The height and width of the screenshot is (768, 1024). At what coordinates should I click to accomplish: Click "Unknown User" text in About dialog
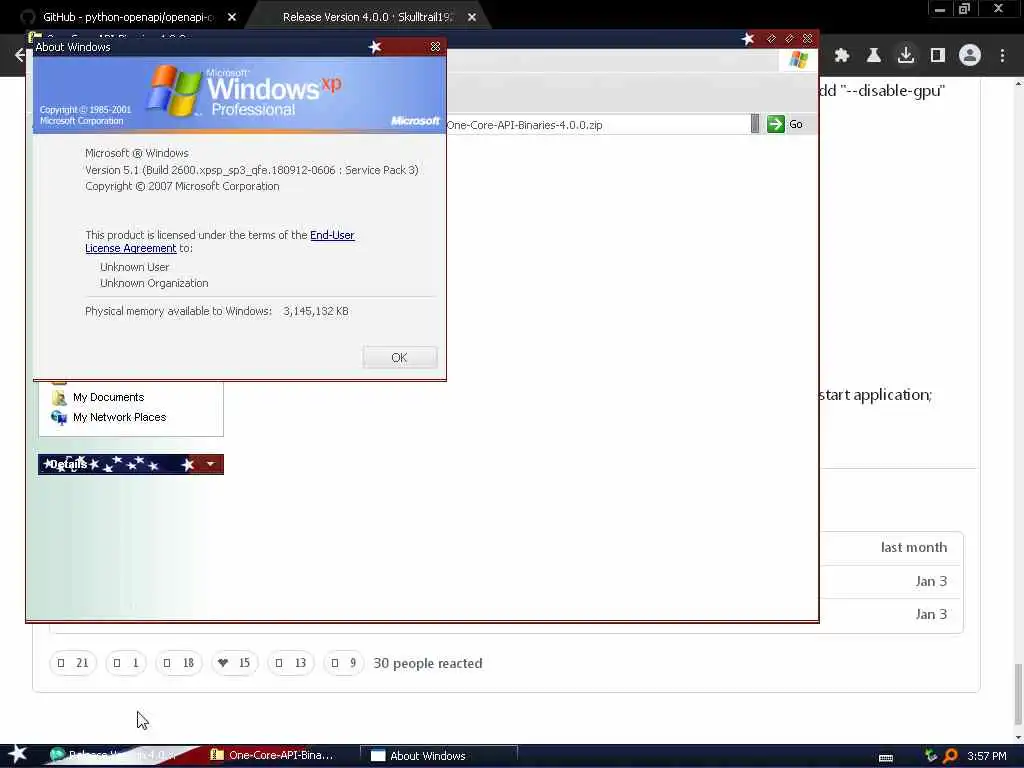[x=135, y=267]
